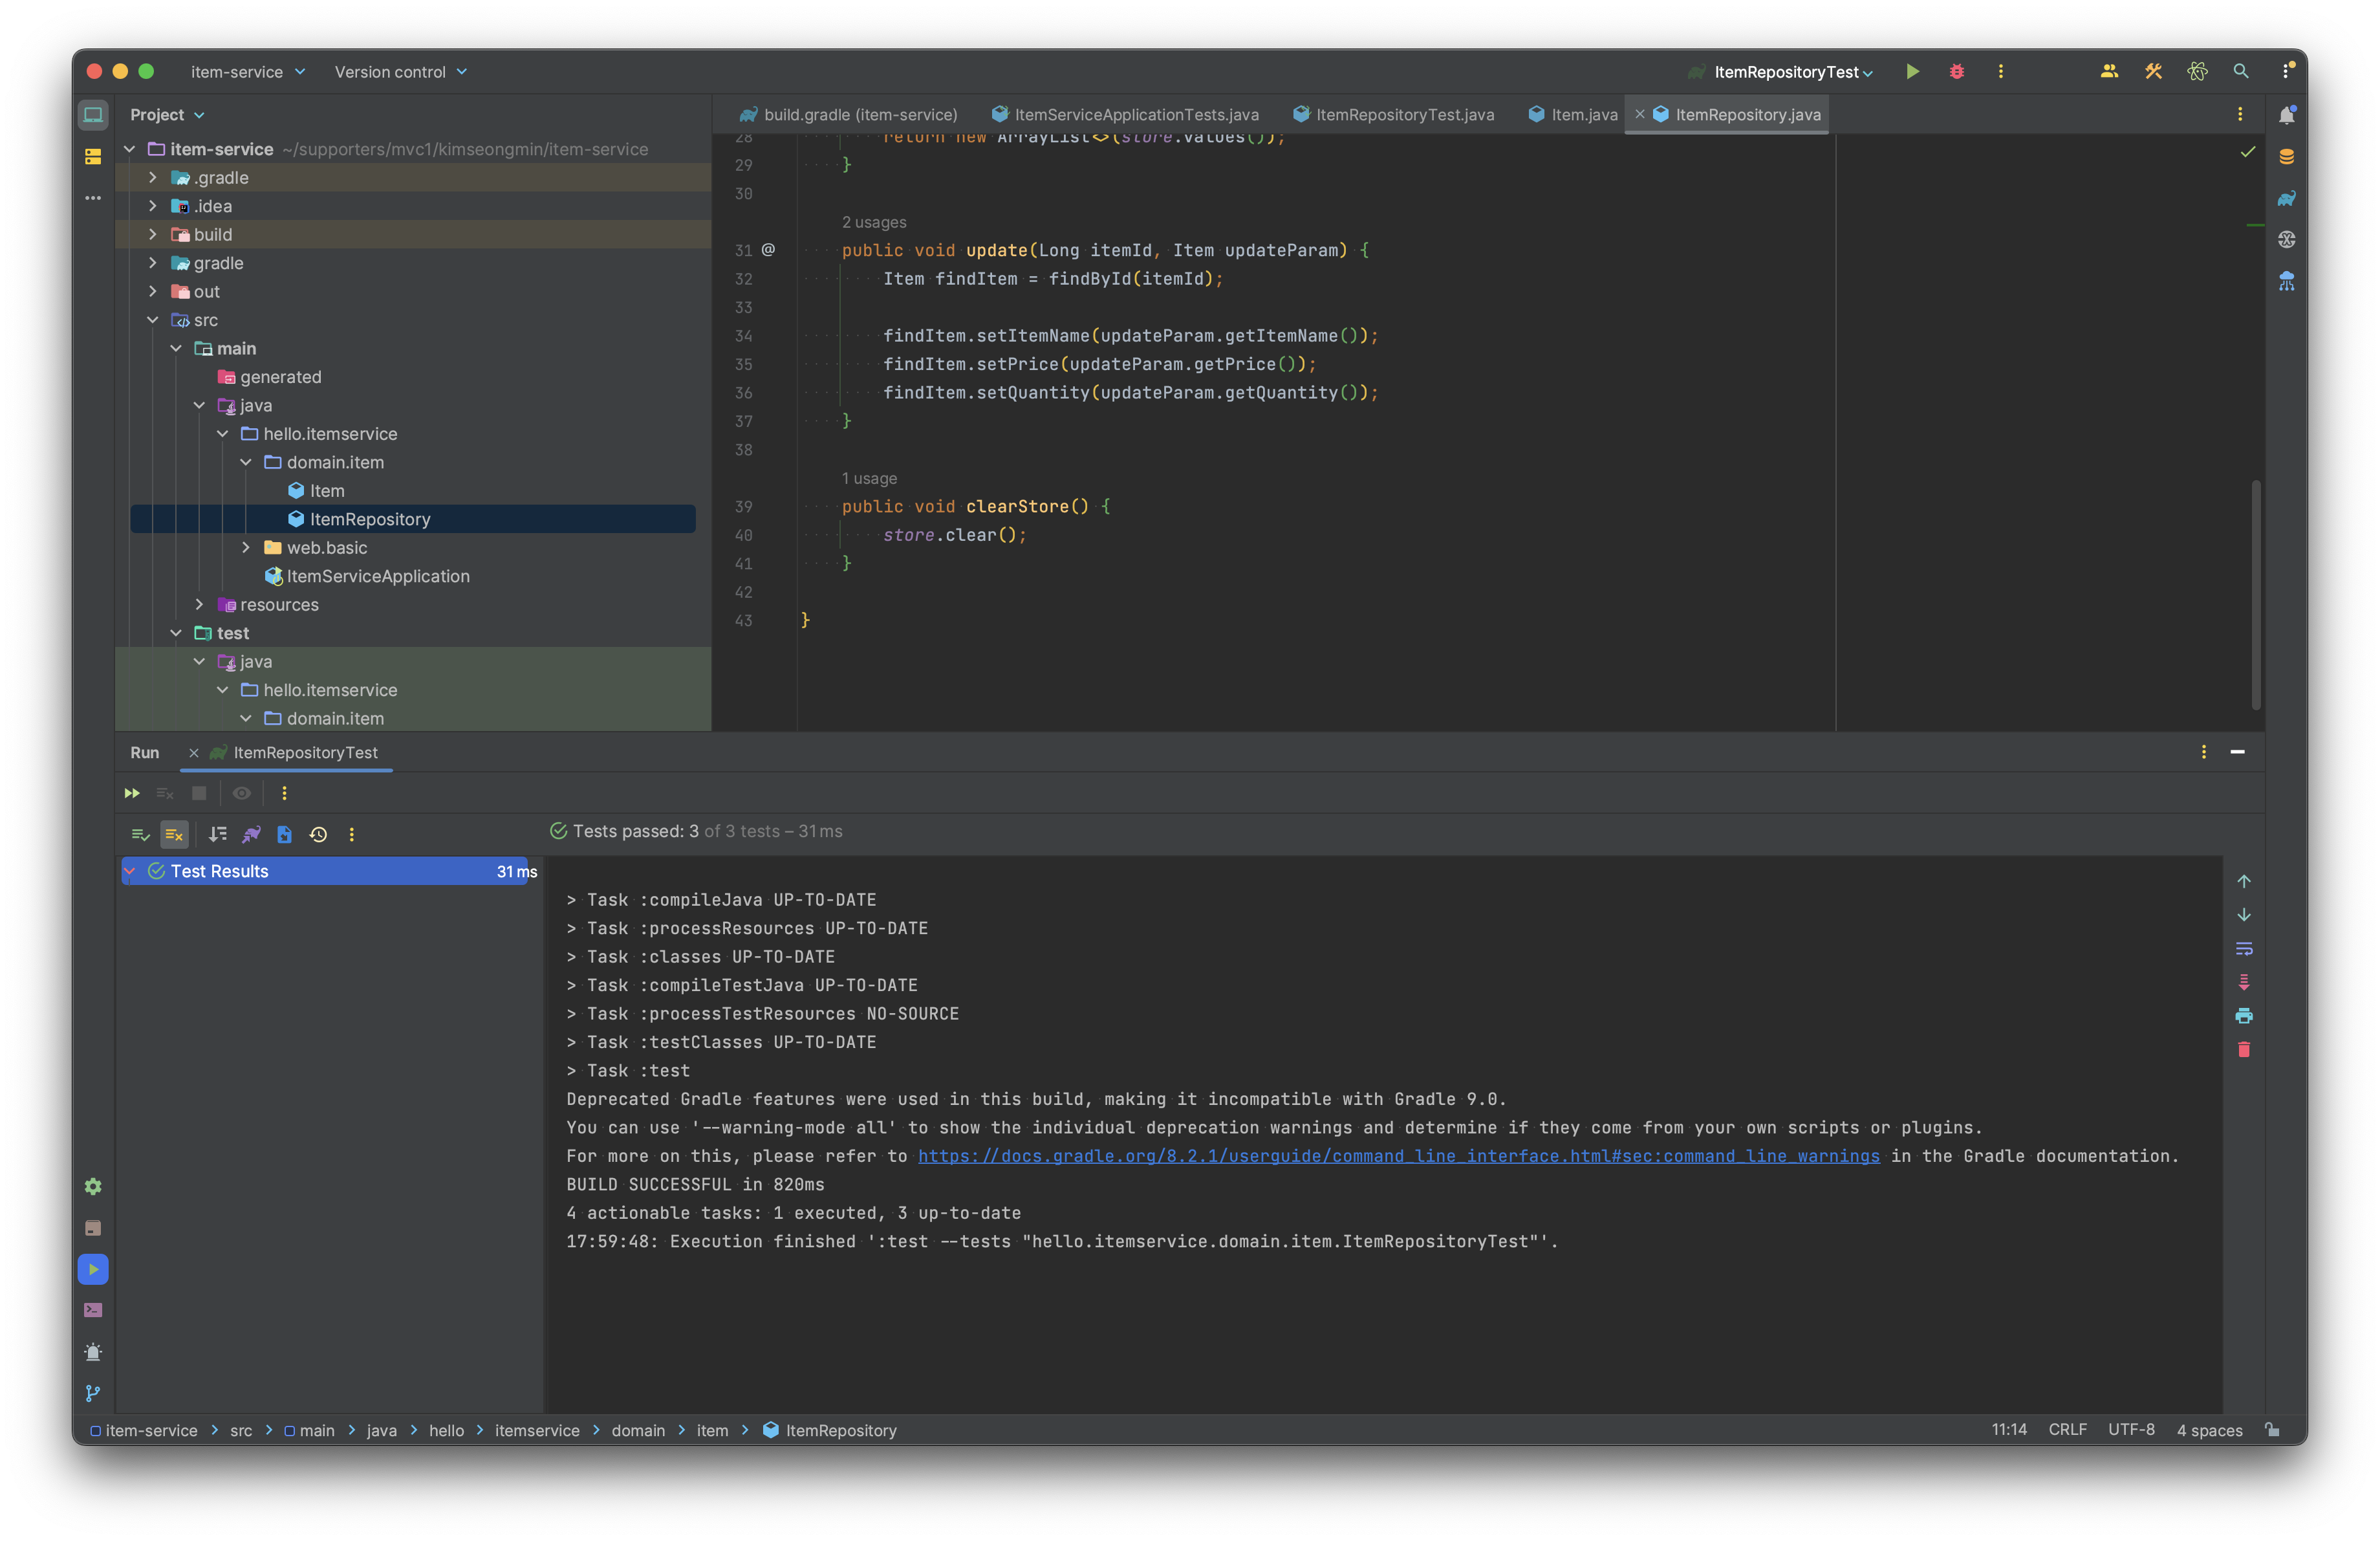The width and height of the screenshot is (2380, 1541).
Task: Collapse the main folder
Action: (x=176, y=348)
